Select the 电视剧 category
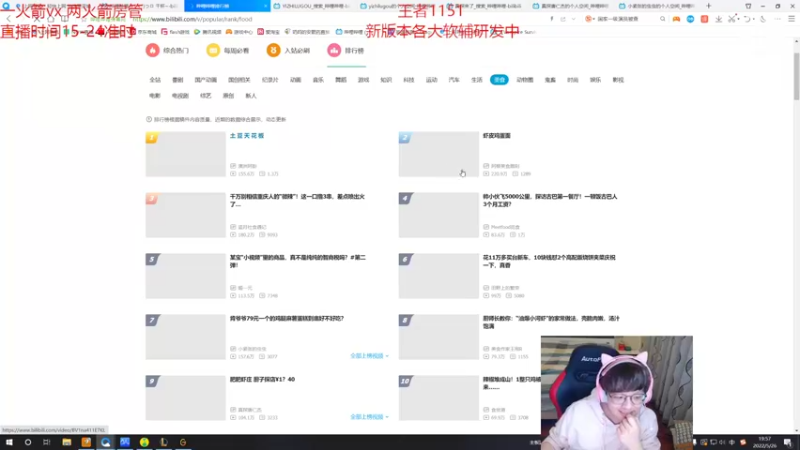The image size is (800, 450). tap(180, 96)
